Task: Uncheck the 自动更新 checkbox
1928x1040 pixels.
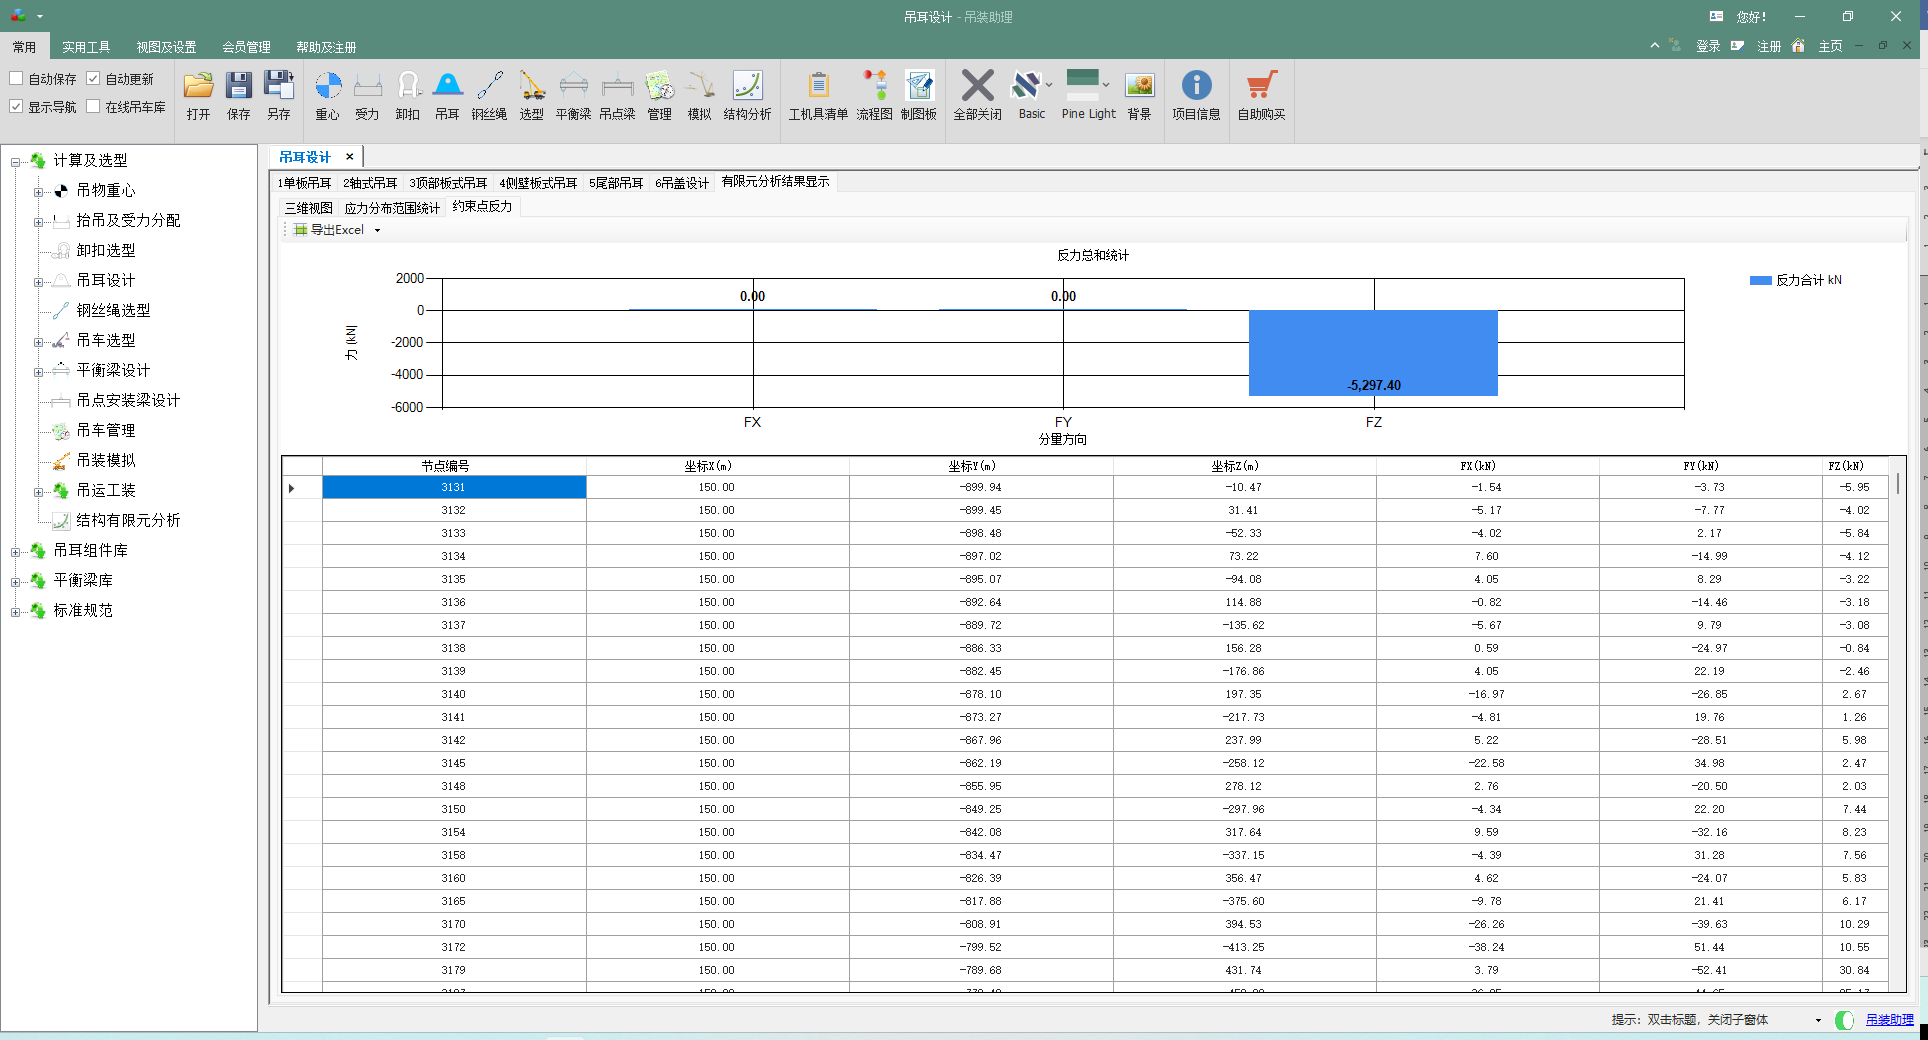Action: point(93,79)
